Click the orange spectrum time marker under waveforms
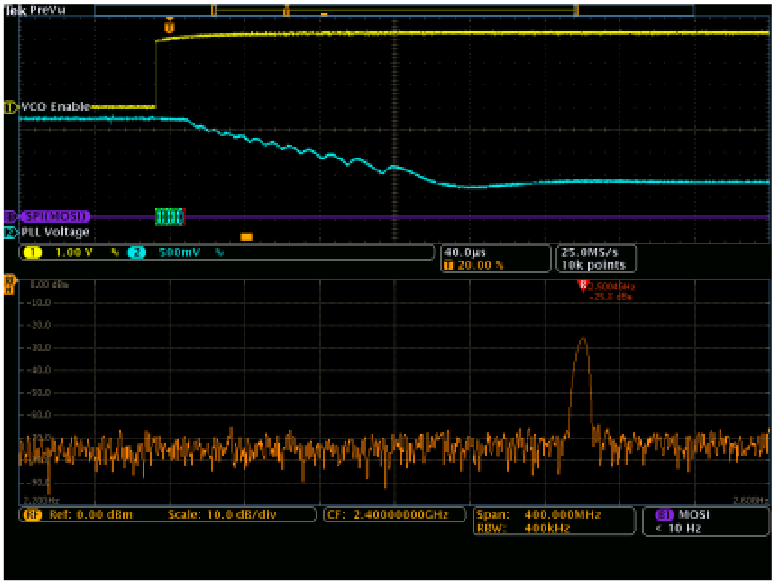The height and width of the screenshot is (583, 776). (x=247, y=237)
